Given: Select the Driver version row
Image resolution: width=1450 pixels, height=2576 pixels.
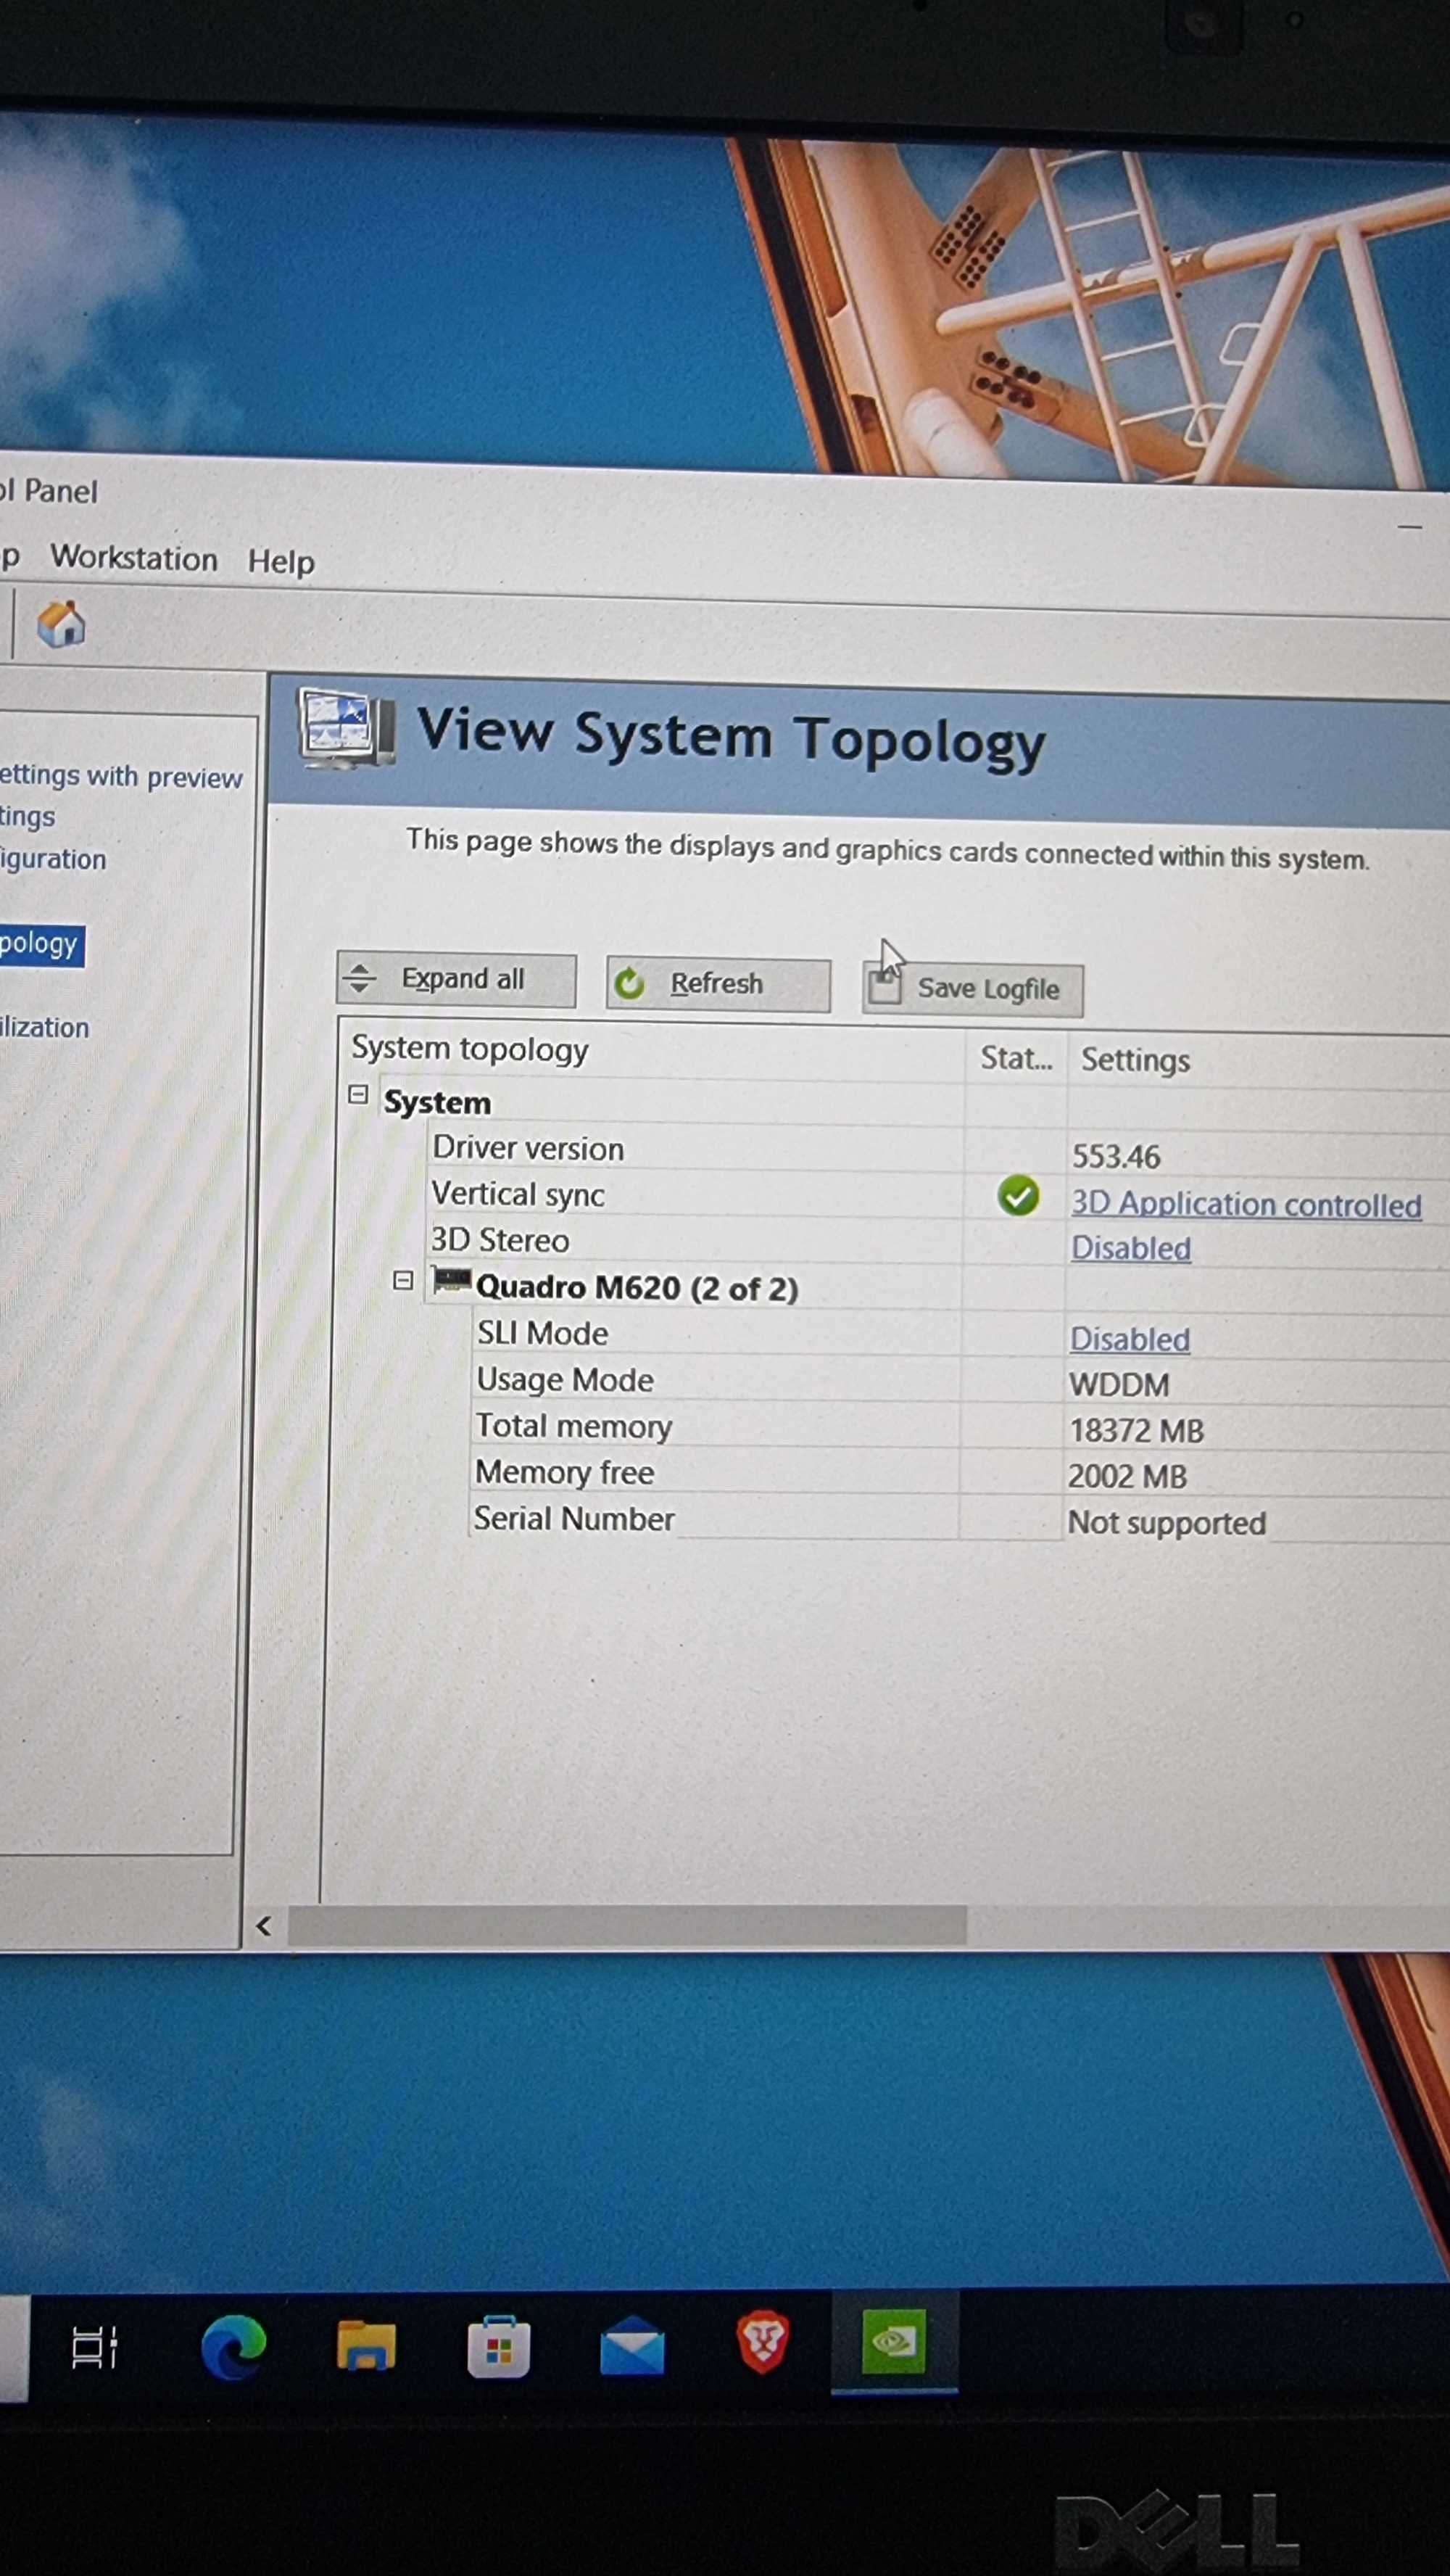Looking at the screenshot, I should point(528,1148).
